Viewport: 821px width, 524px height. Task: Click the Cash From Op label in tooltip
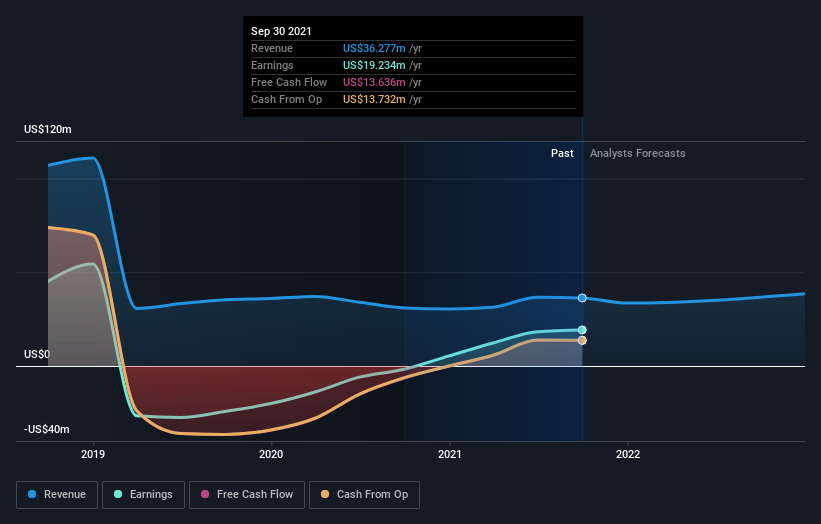coord(286,99)
